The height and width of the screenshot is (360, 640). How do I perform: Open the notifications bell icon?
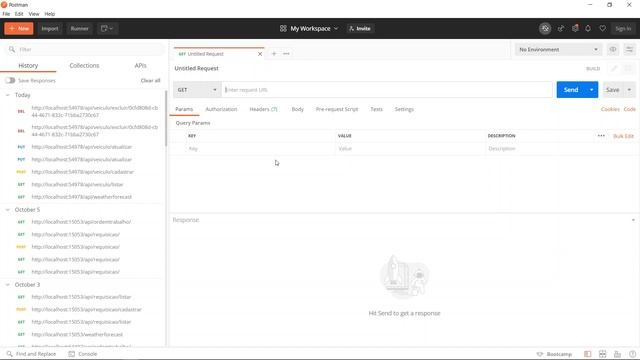tap(588, 29)
